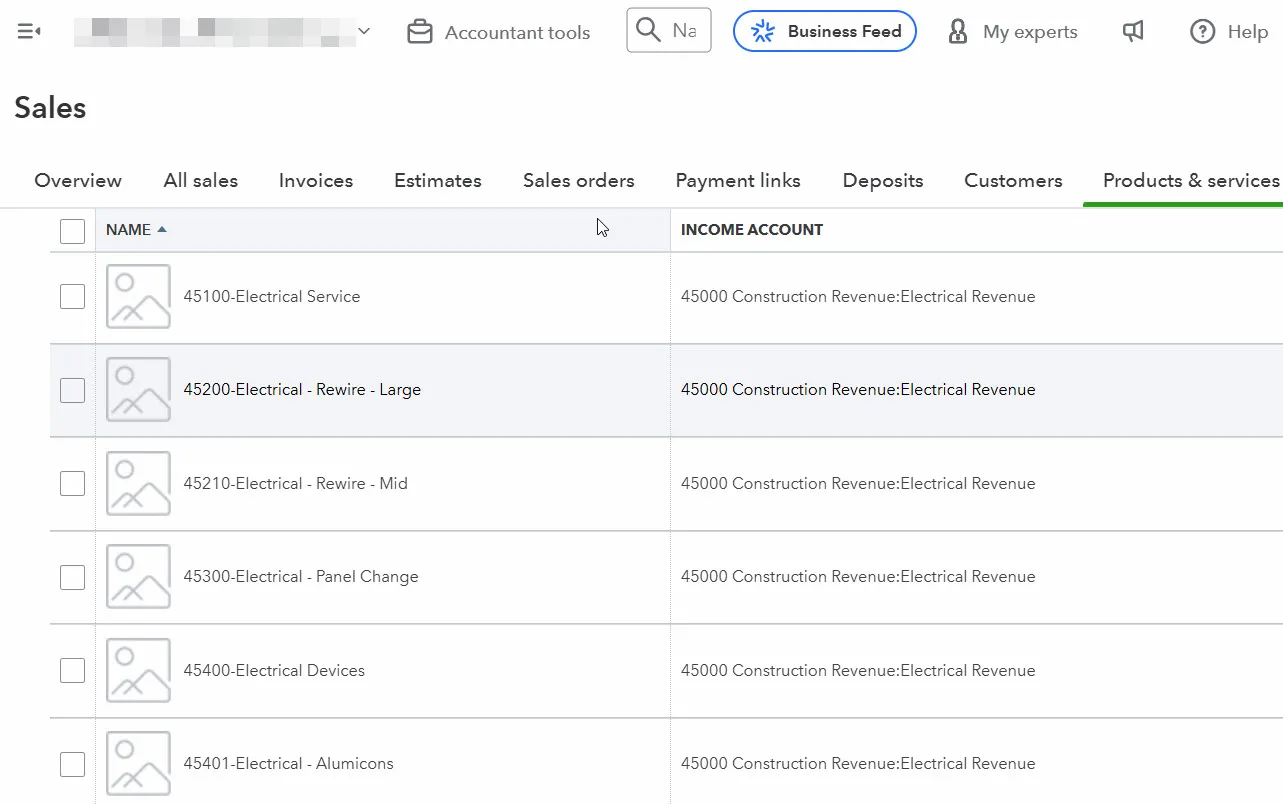Focus the search input field
This screenshot has width=1283, height=804.
click(685, 30)
